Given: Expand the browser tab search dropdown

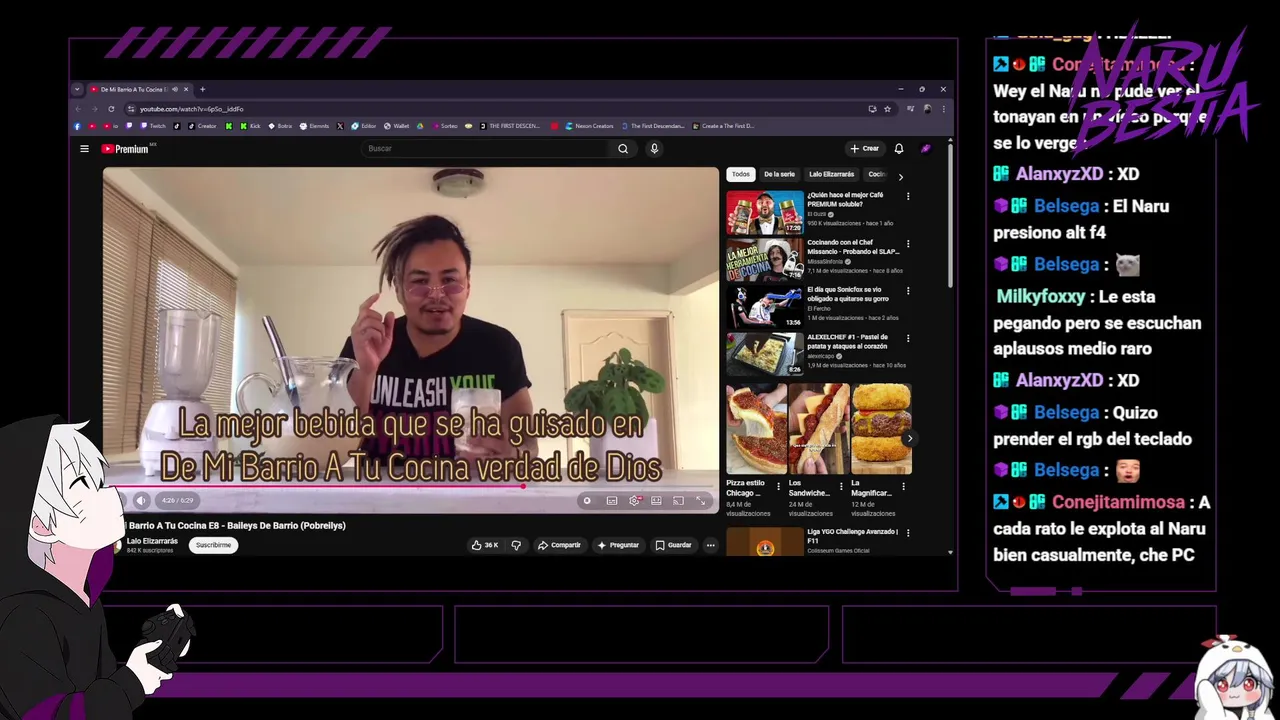Looking at the screenshot, I should click(77, 89).
